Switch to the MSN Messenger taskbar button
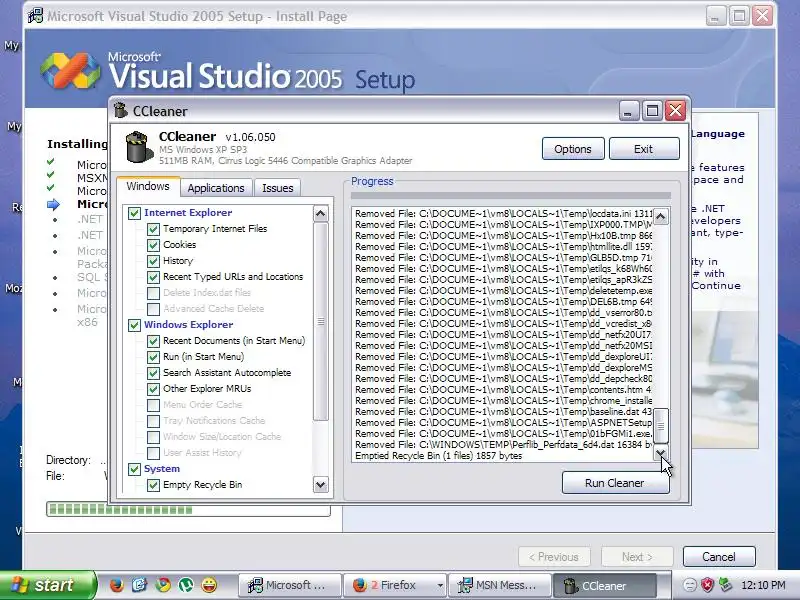 500,585
